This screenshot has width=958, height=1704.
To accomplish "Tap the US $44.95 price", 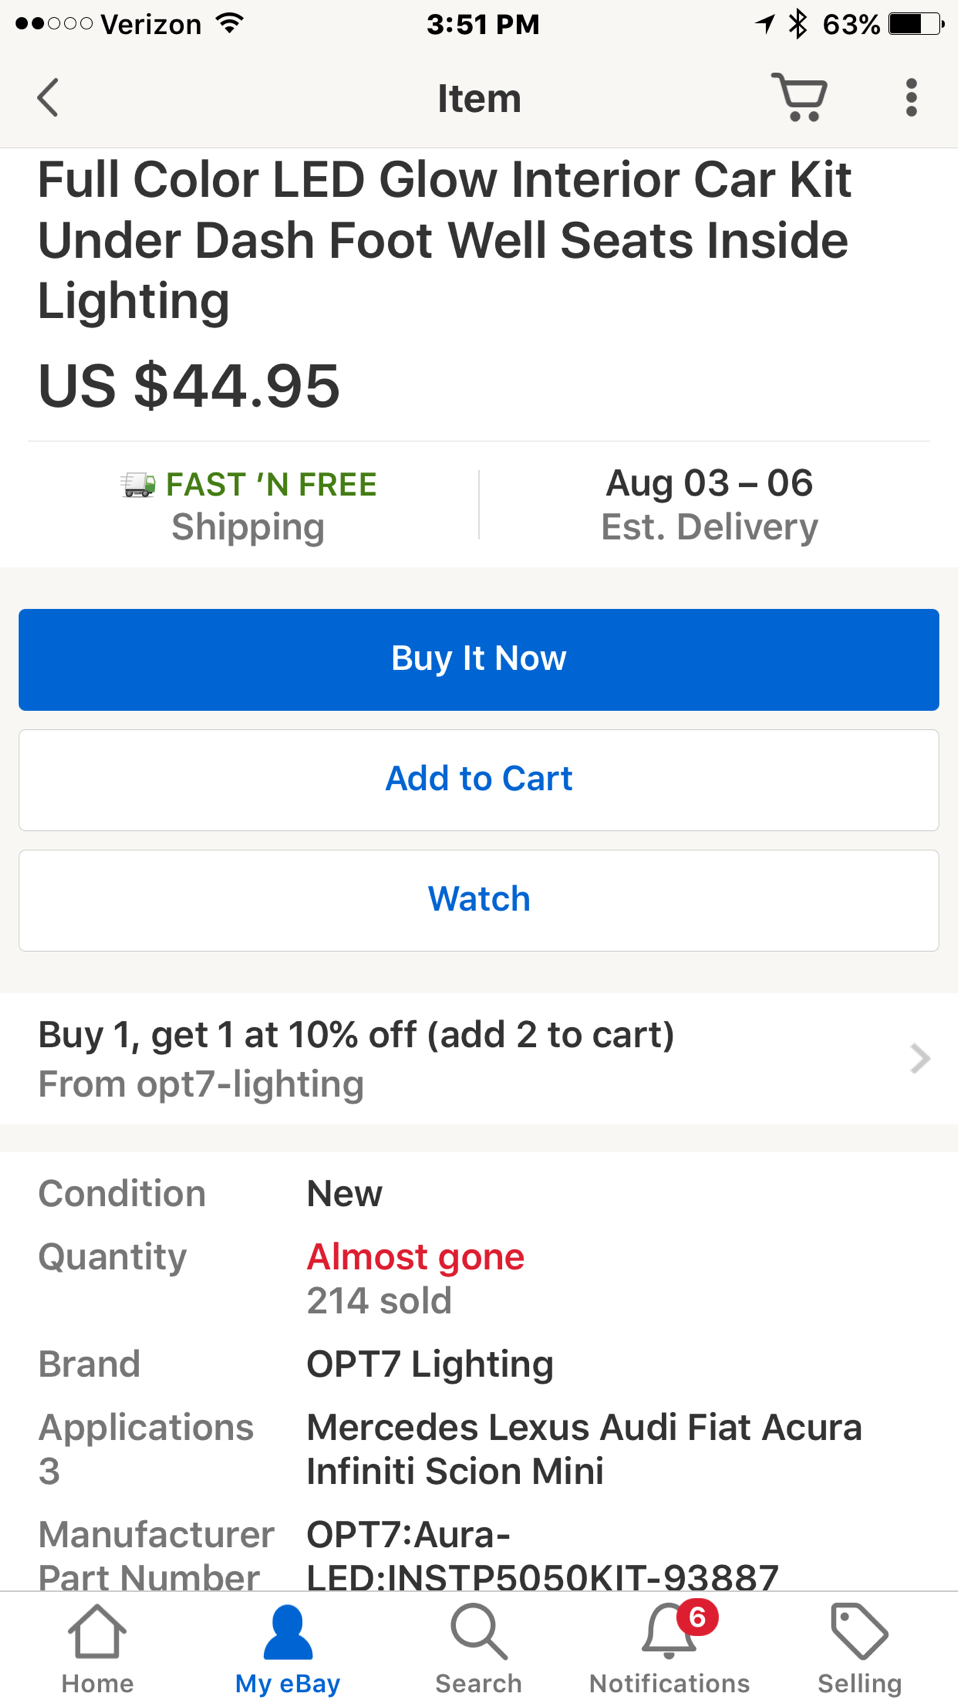I will (189, 386).
